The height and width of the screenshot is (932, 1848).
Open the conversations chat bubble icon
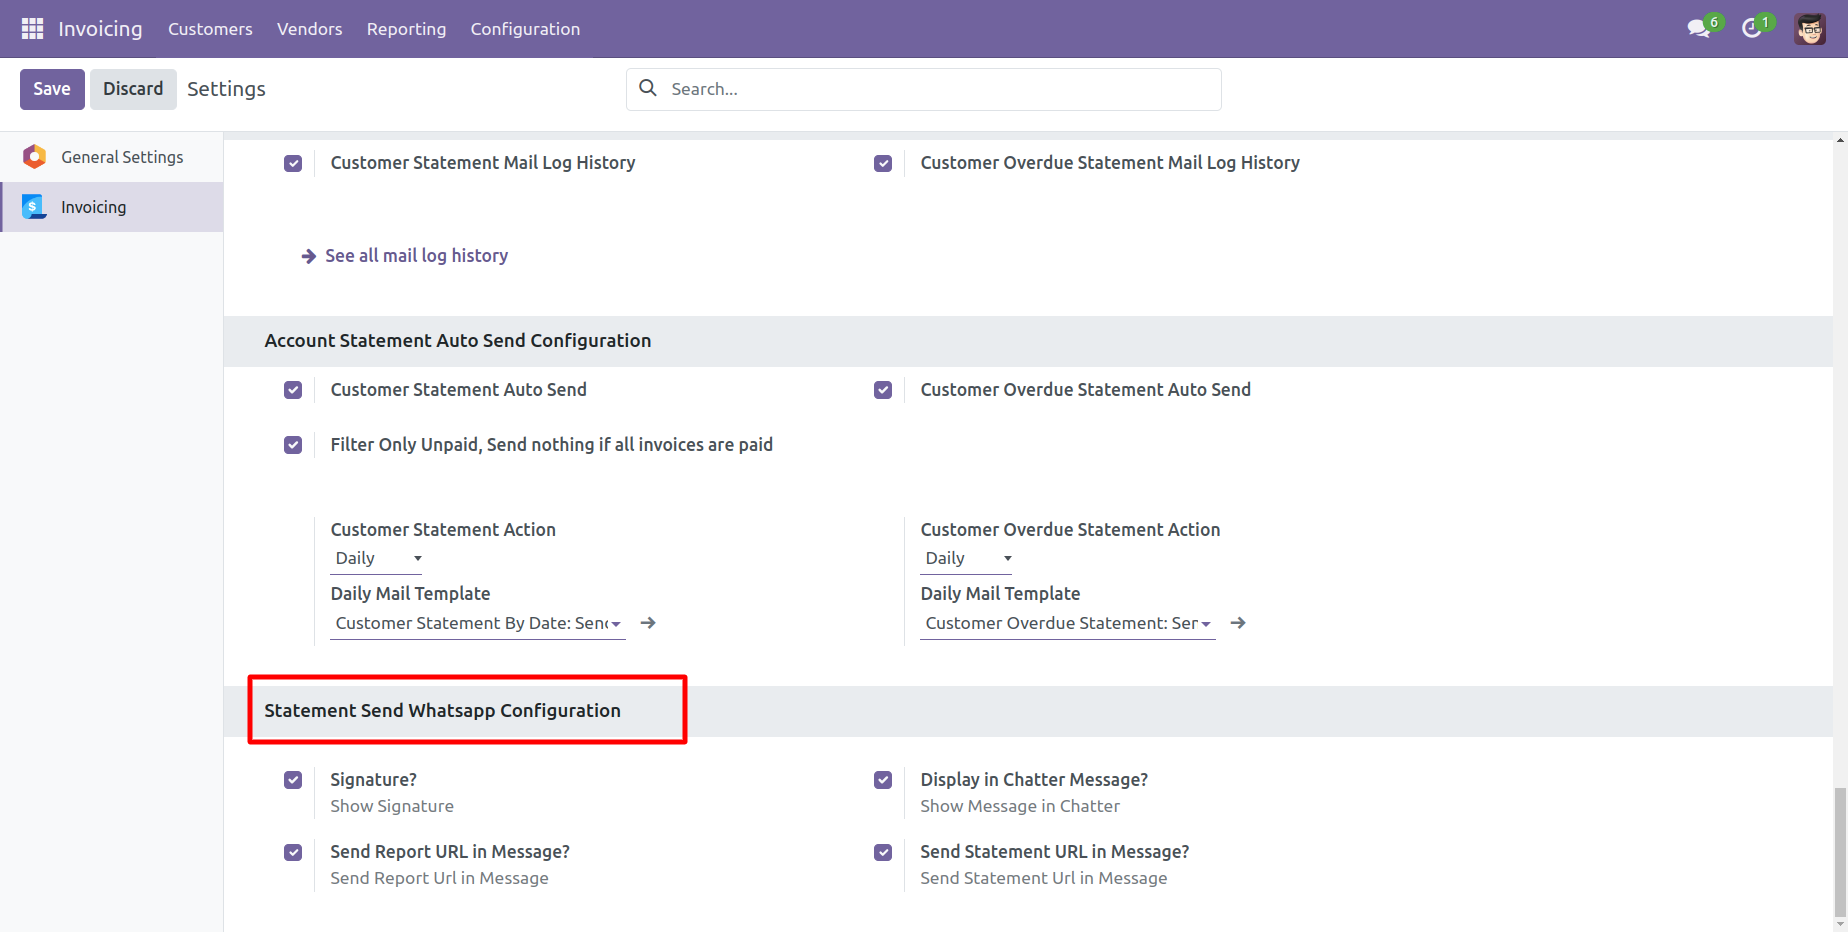(1698, 28)
